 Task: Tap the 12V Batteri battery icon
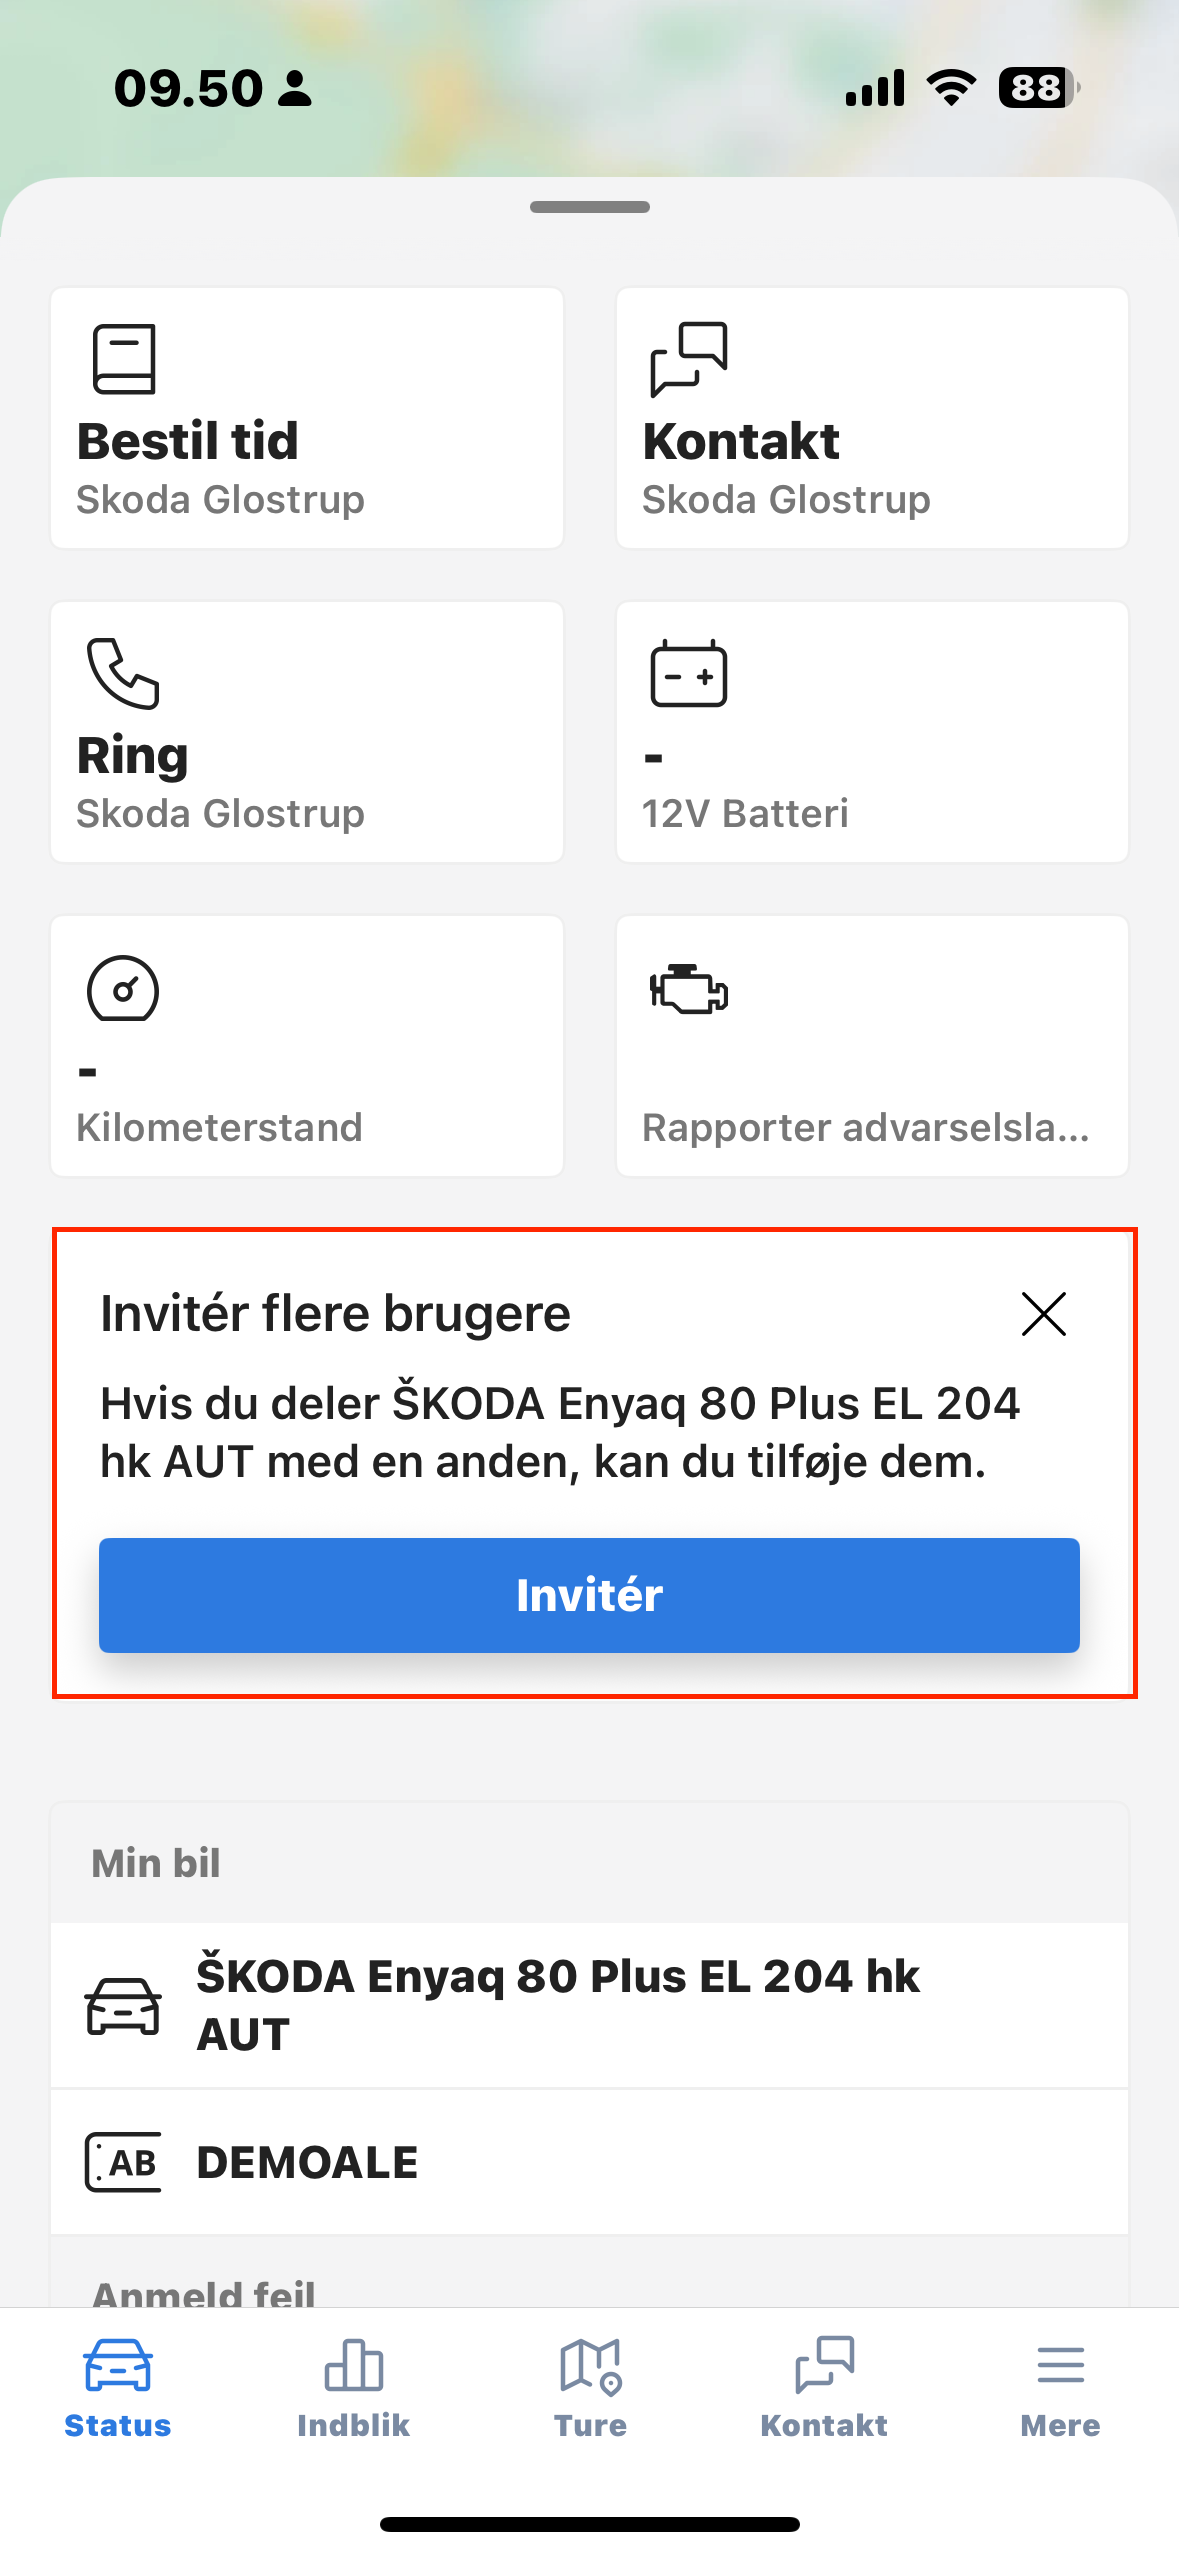[689, 673]
